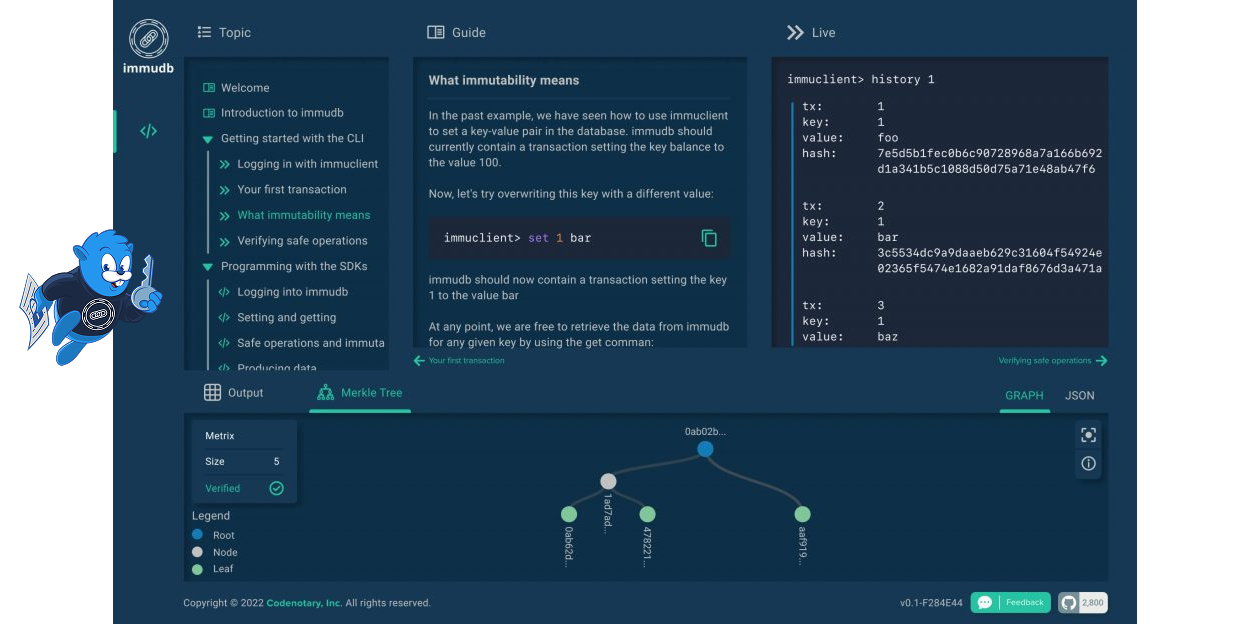Open the GitHub repository star badge

coord(1083,602)
